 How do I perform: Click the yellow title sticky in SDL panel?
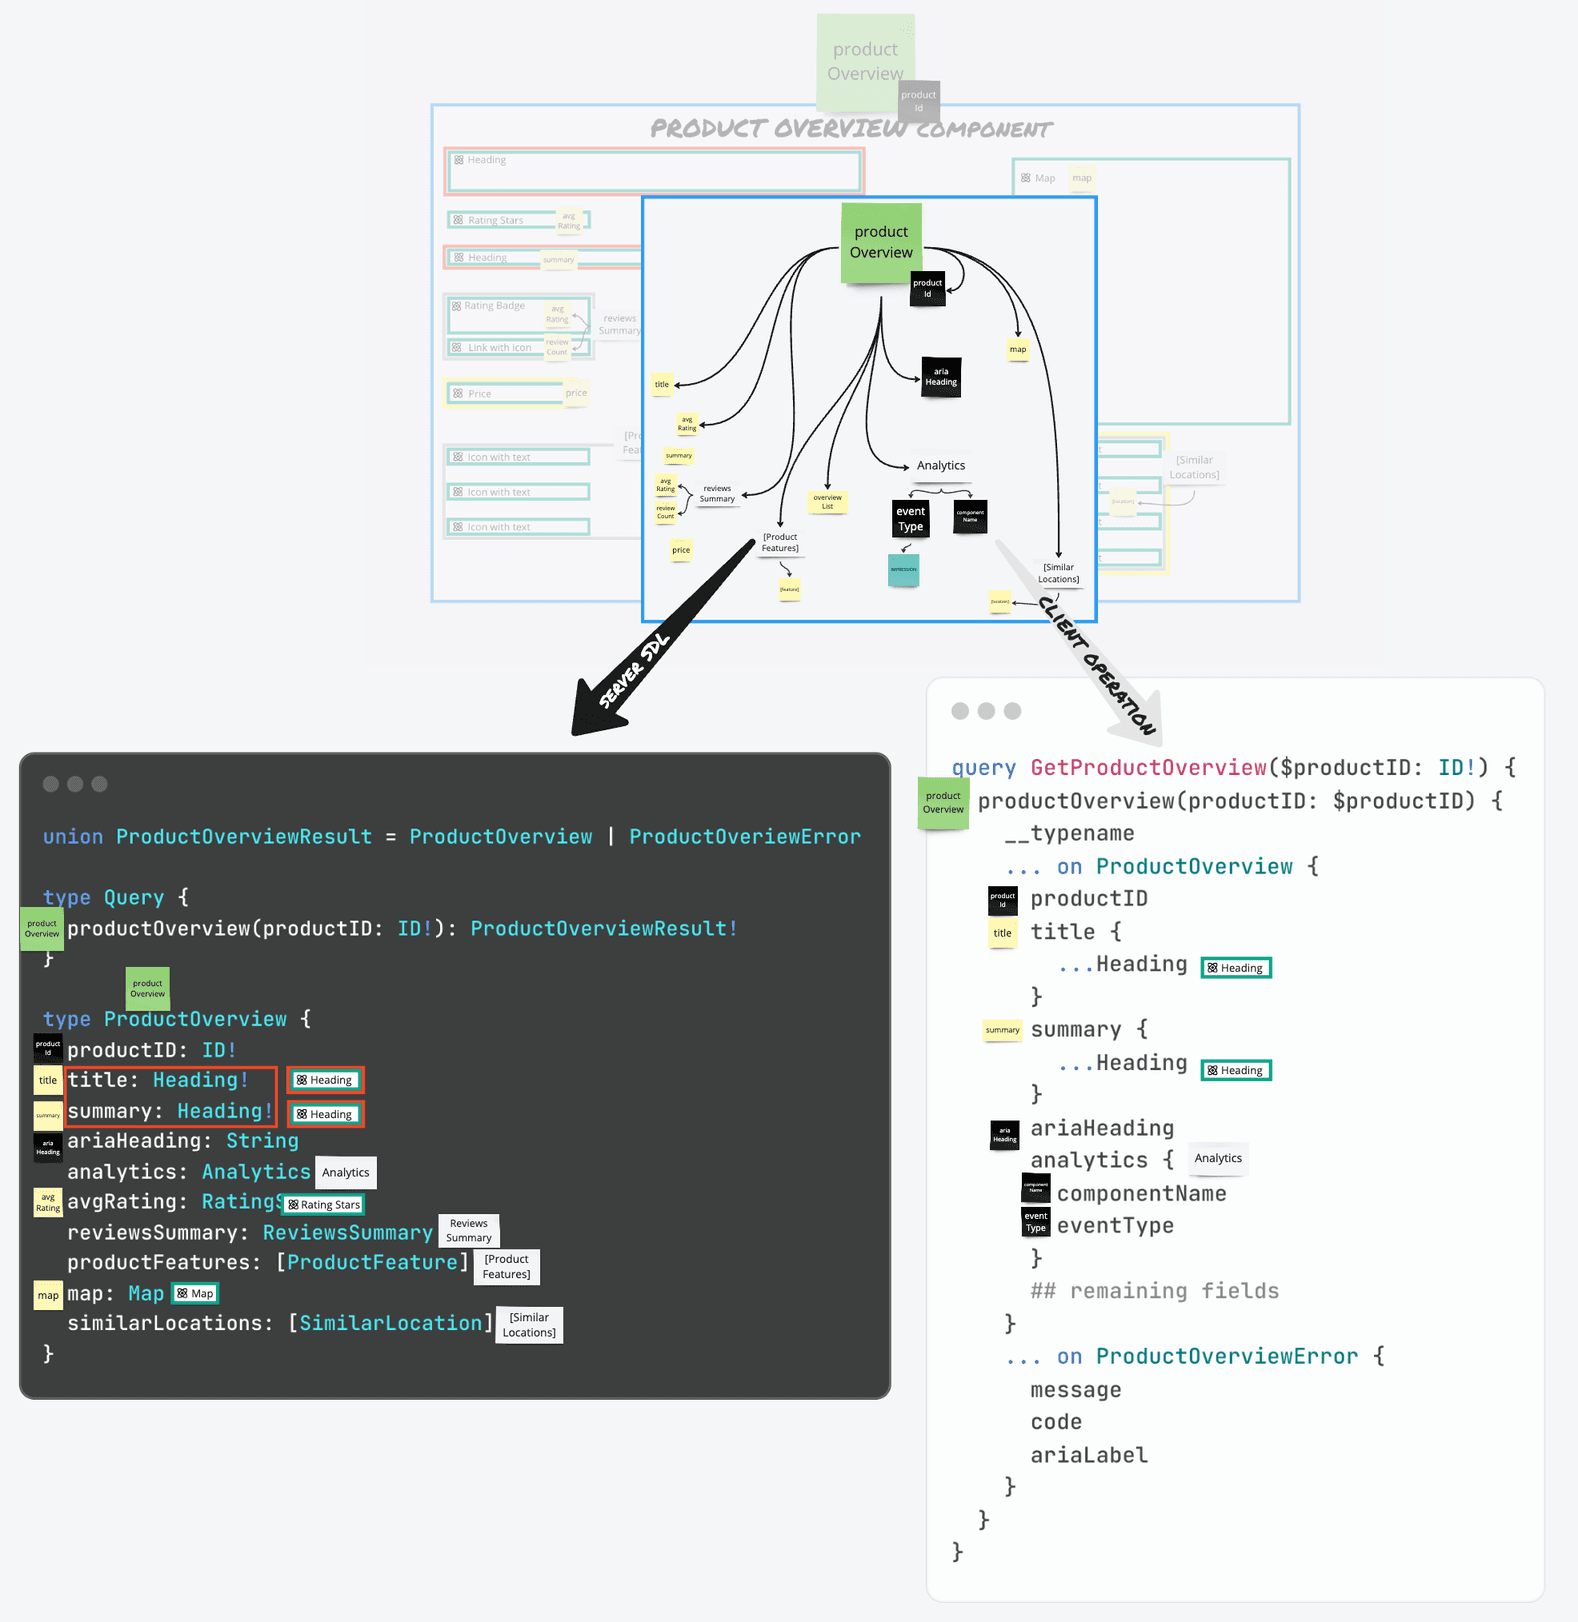pos(48,1081)
